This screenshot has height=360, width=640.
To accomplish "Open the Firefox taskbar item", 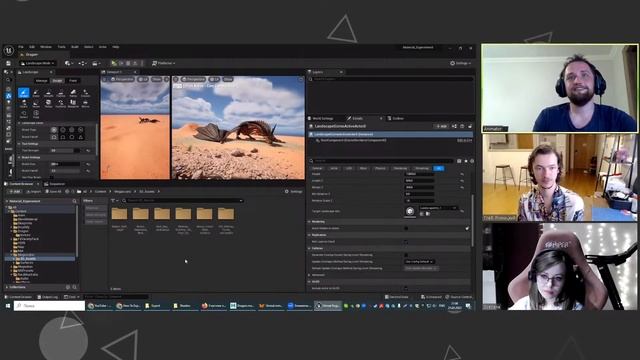I will click(213, 306).
